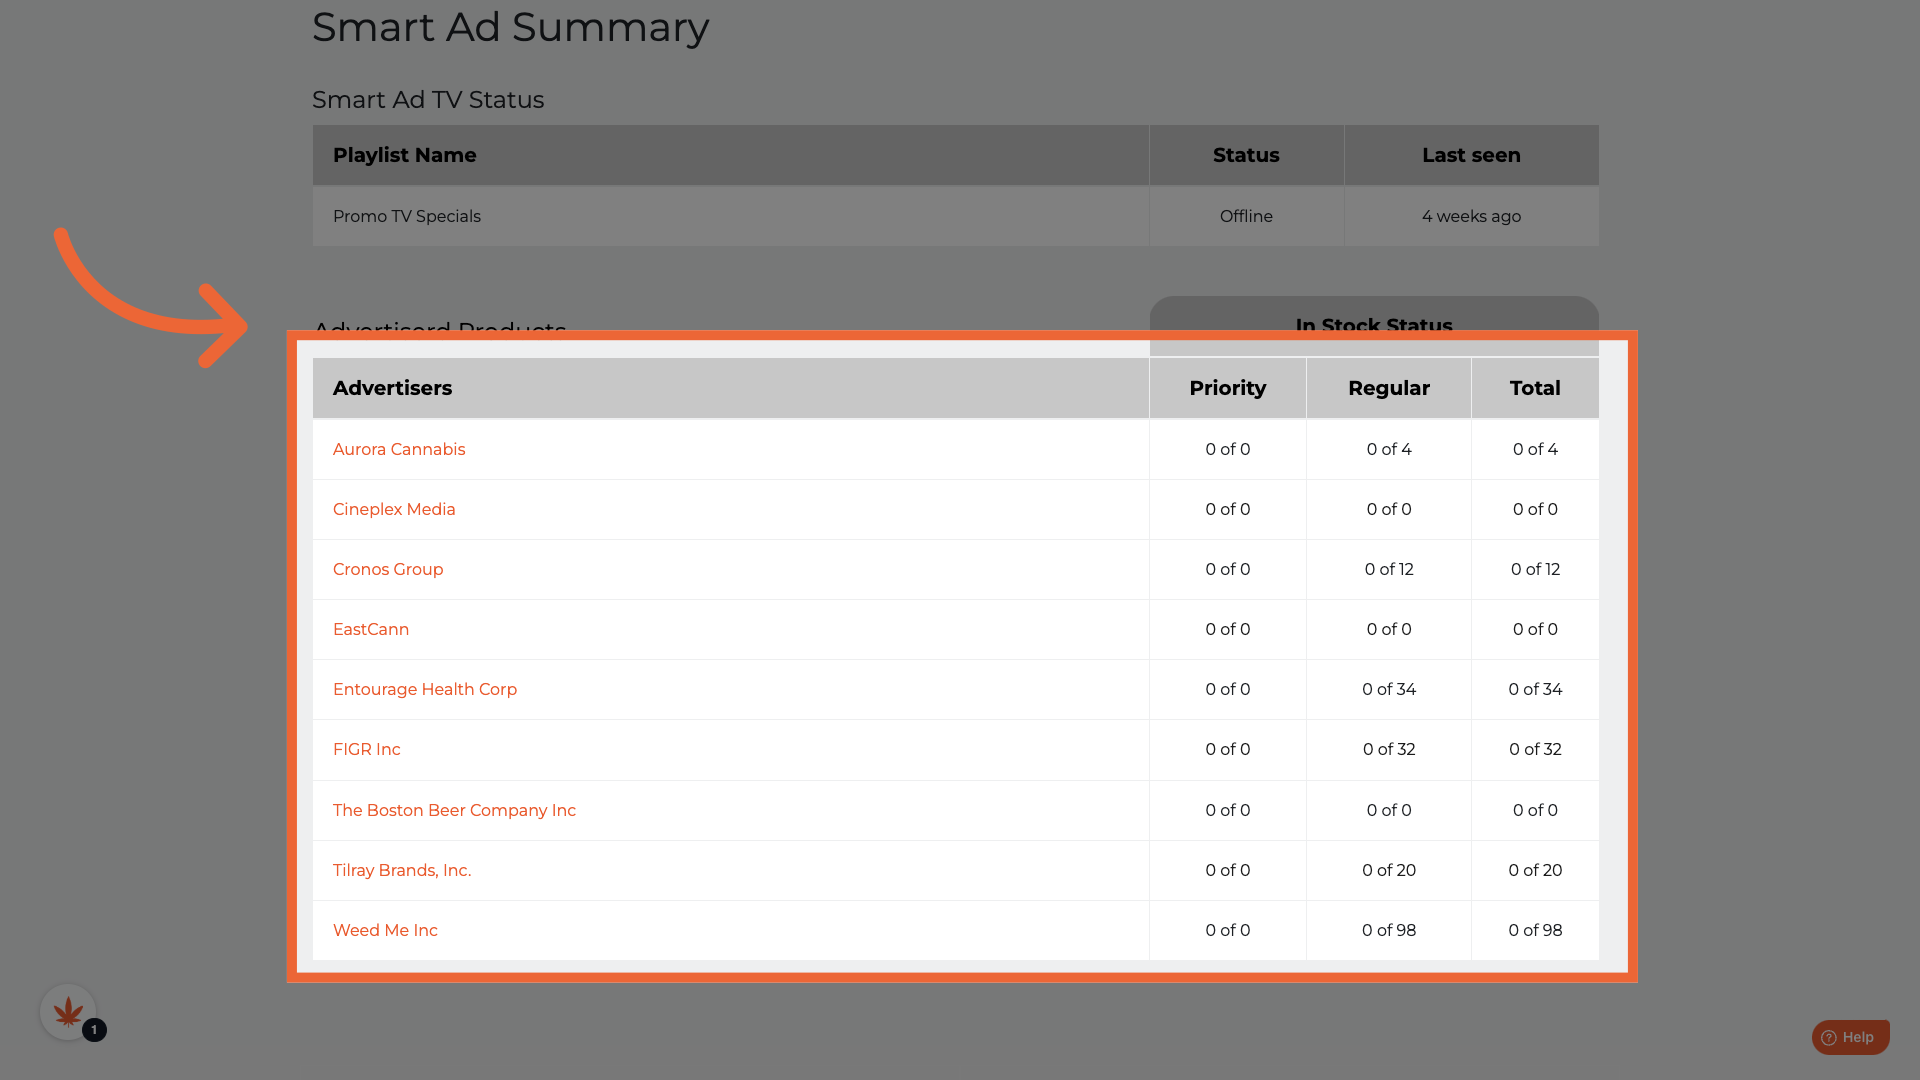Select The Boston Beer Company Inc

[454, 810]
